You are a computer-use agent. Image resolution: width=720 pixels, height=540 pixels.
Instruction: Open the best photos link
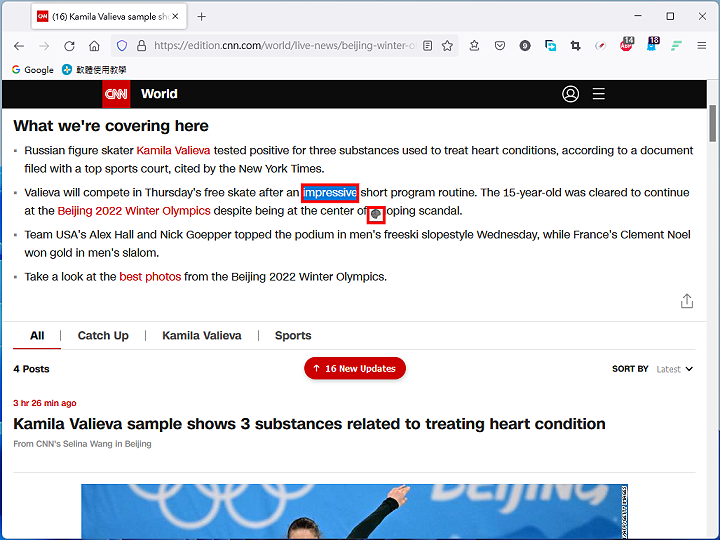150,277
